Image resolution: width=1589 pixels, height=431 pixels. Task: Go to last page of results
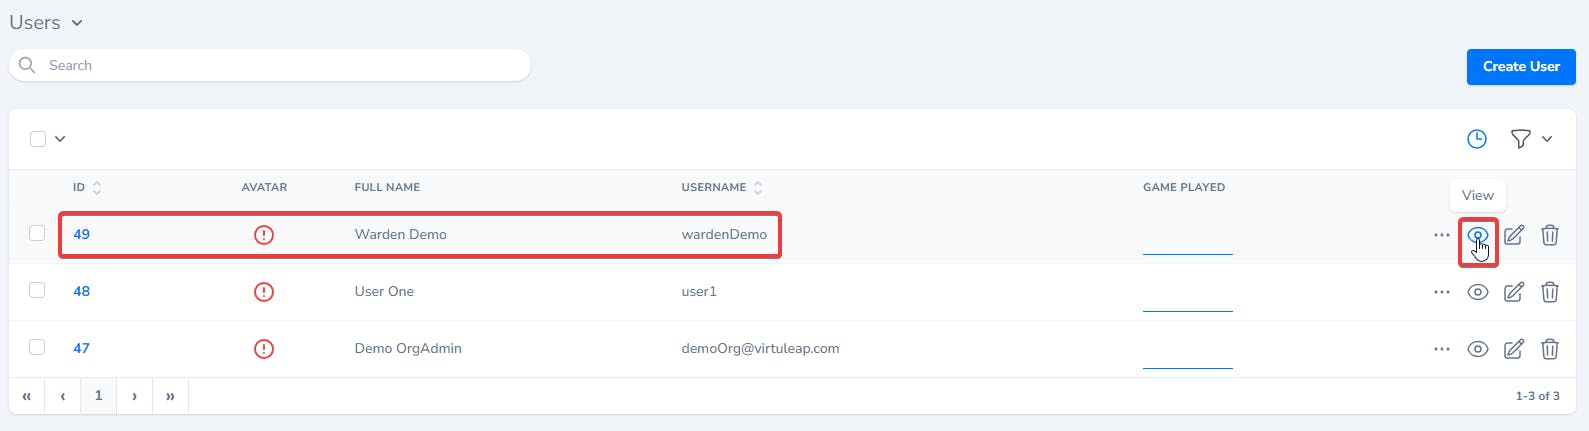(170, 396)
